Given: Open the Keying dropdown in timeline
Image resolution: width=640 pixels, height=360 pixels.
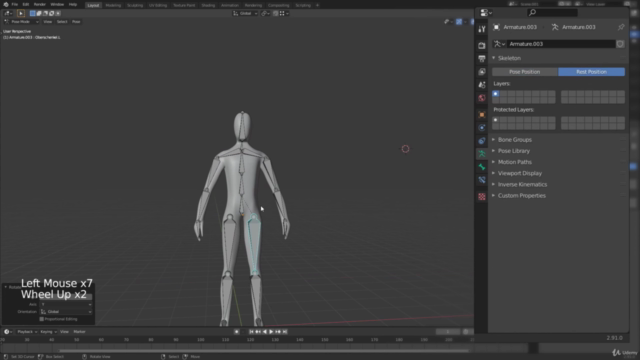Looking at the screenshot, I should pyautogui.click(x=49, y=332).
